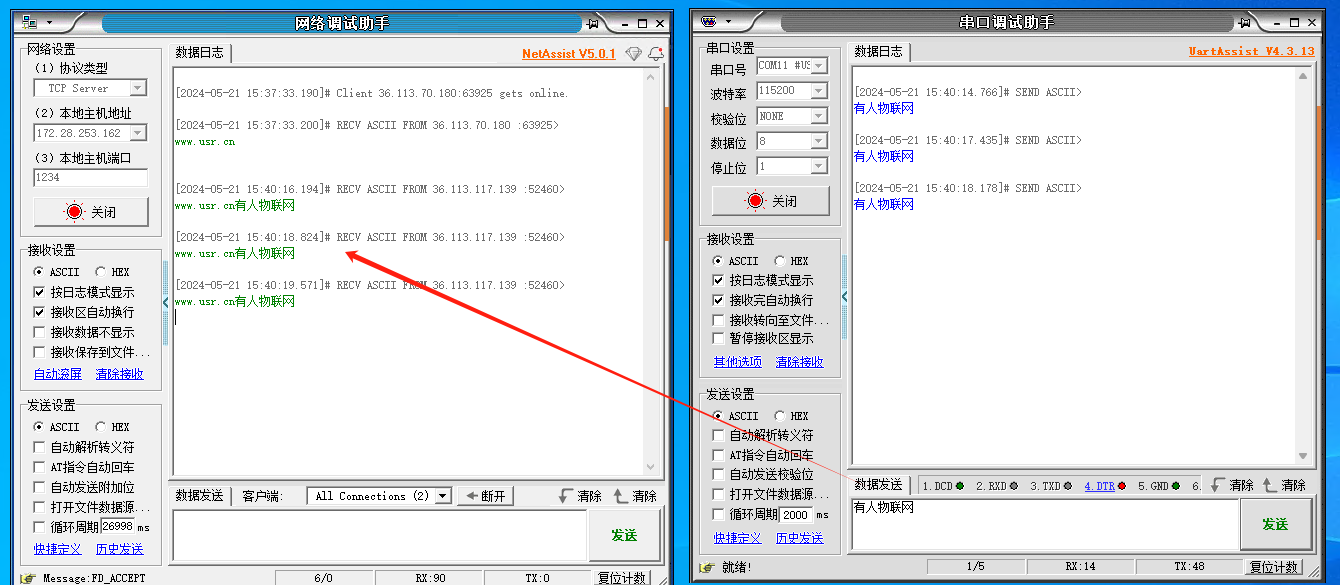Open 校验位 NONE dropdown
The height and width of the screenshot is (585, 1340).
818,116
